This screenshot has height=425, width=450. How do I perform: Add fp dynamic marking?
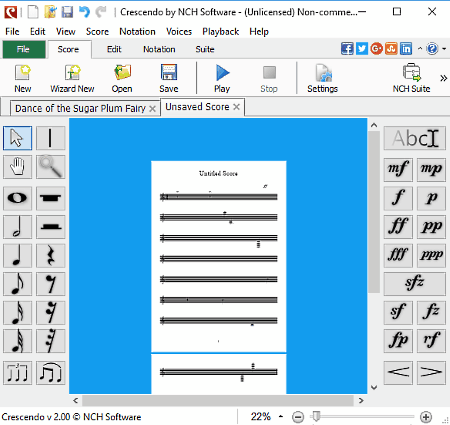click(398, 341)
